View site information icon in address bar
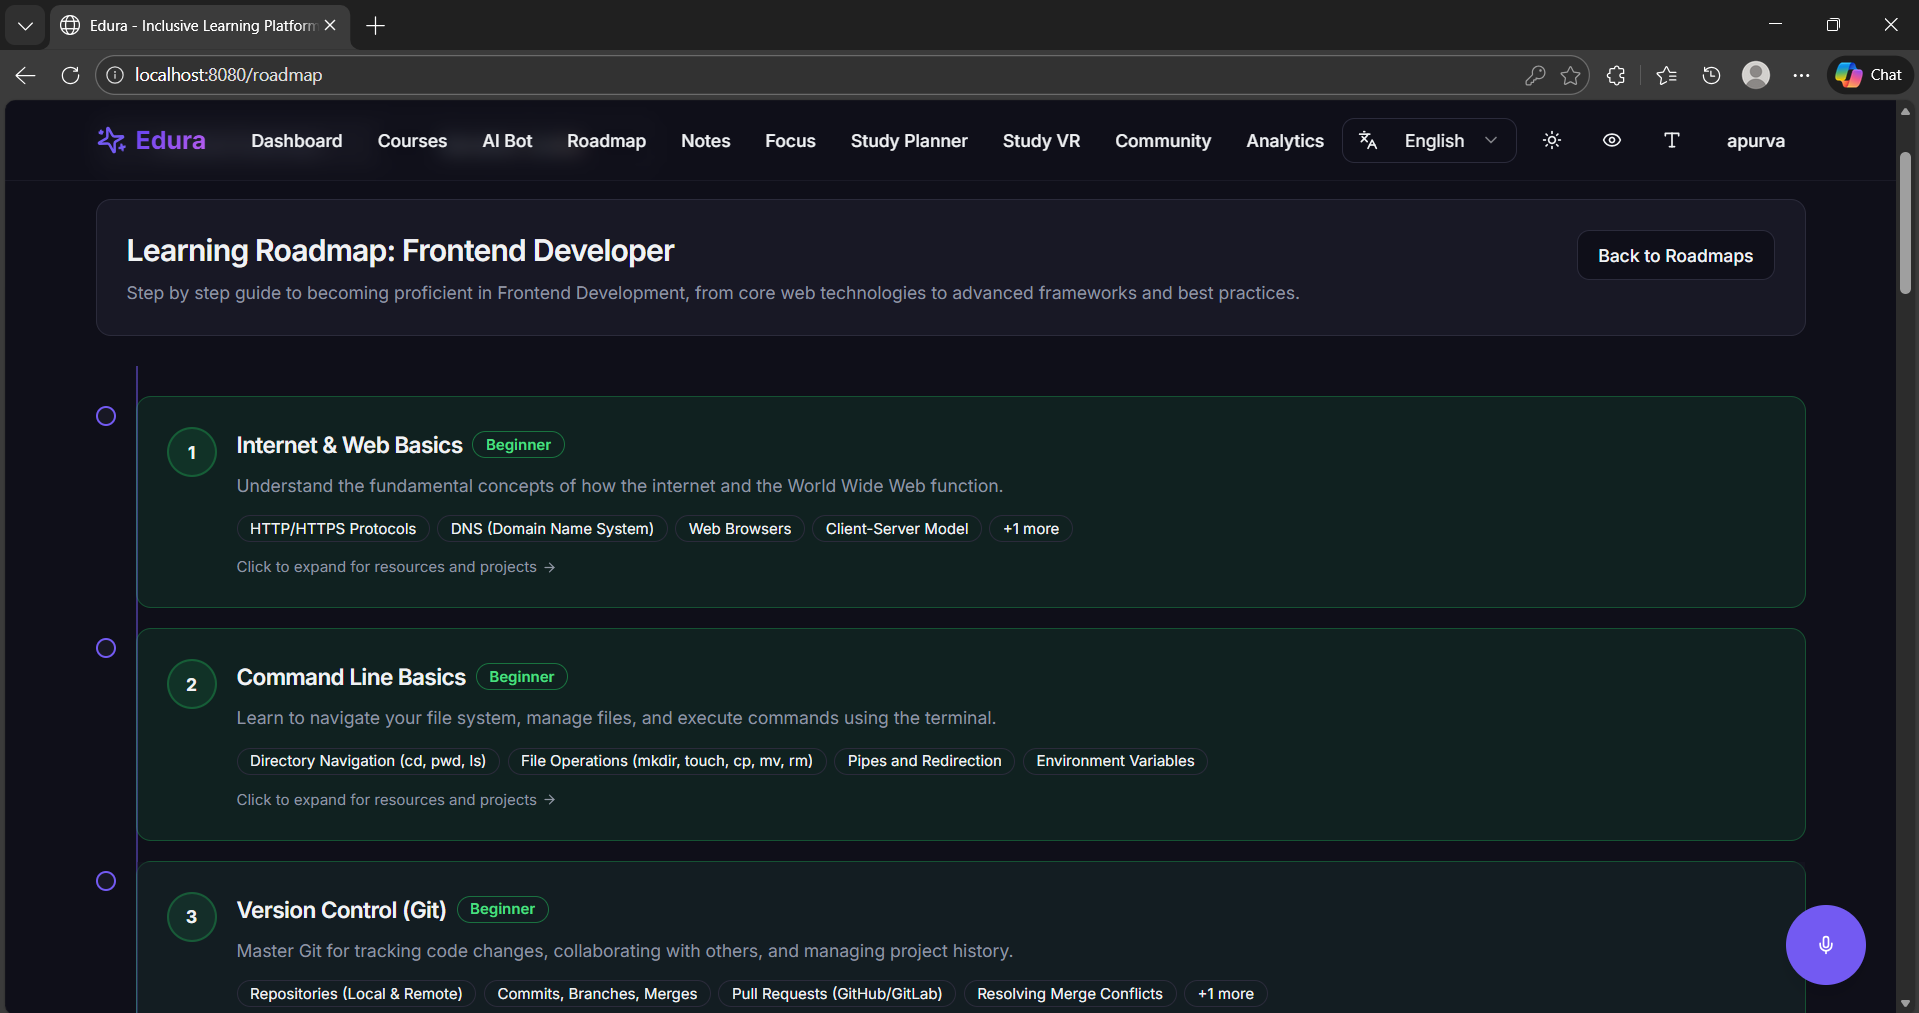The image size is (1919, 1013). 115,75
